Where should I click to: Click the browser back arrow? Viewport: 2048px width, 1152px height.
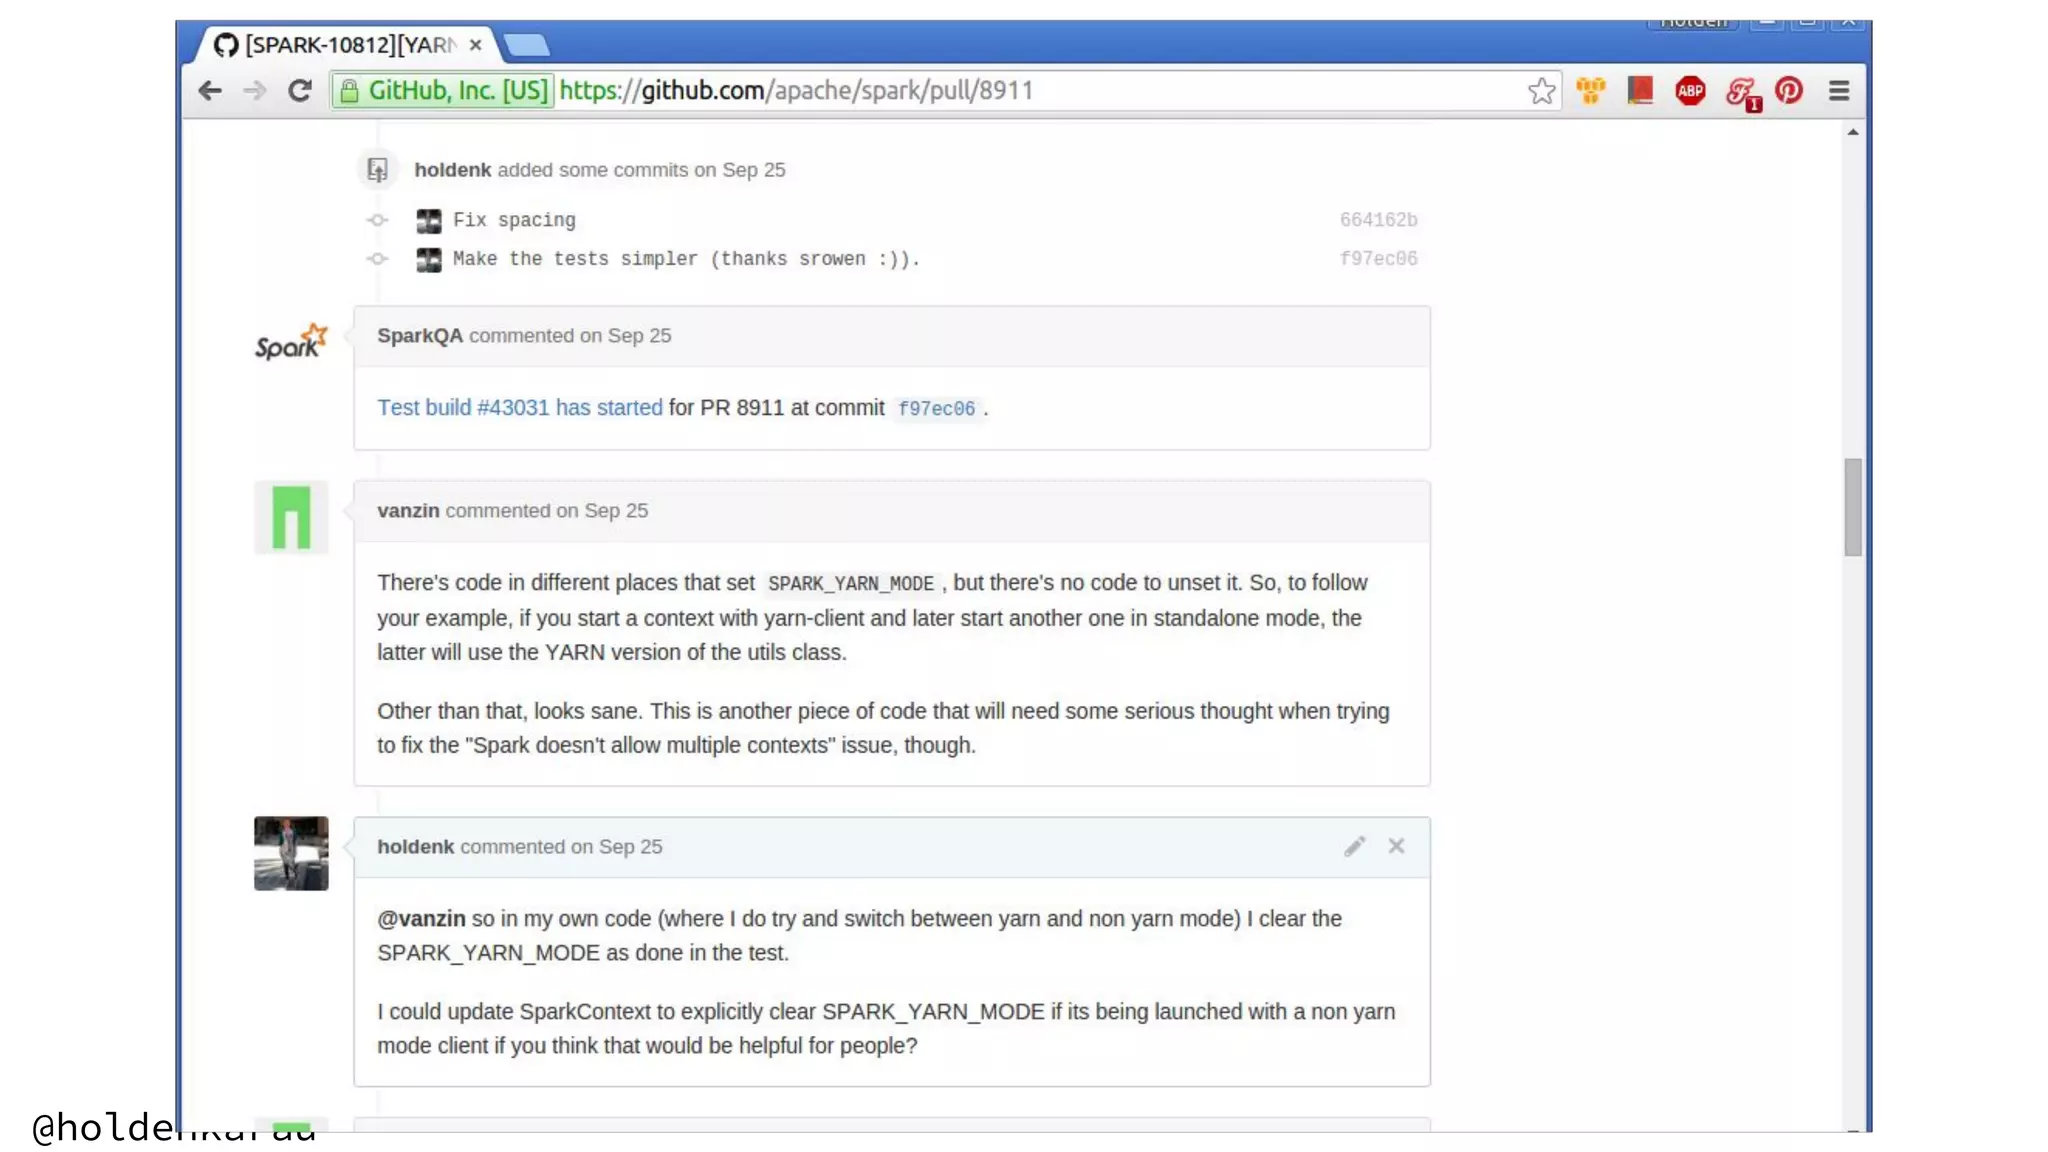210,91
